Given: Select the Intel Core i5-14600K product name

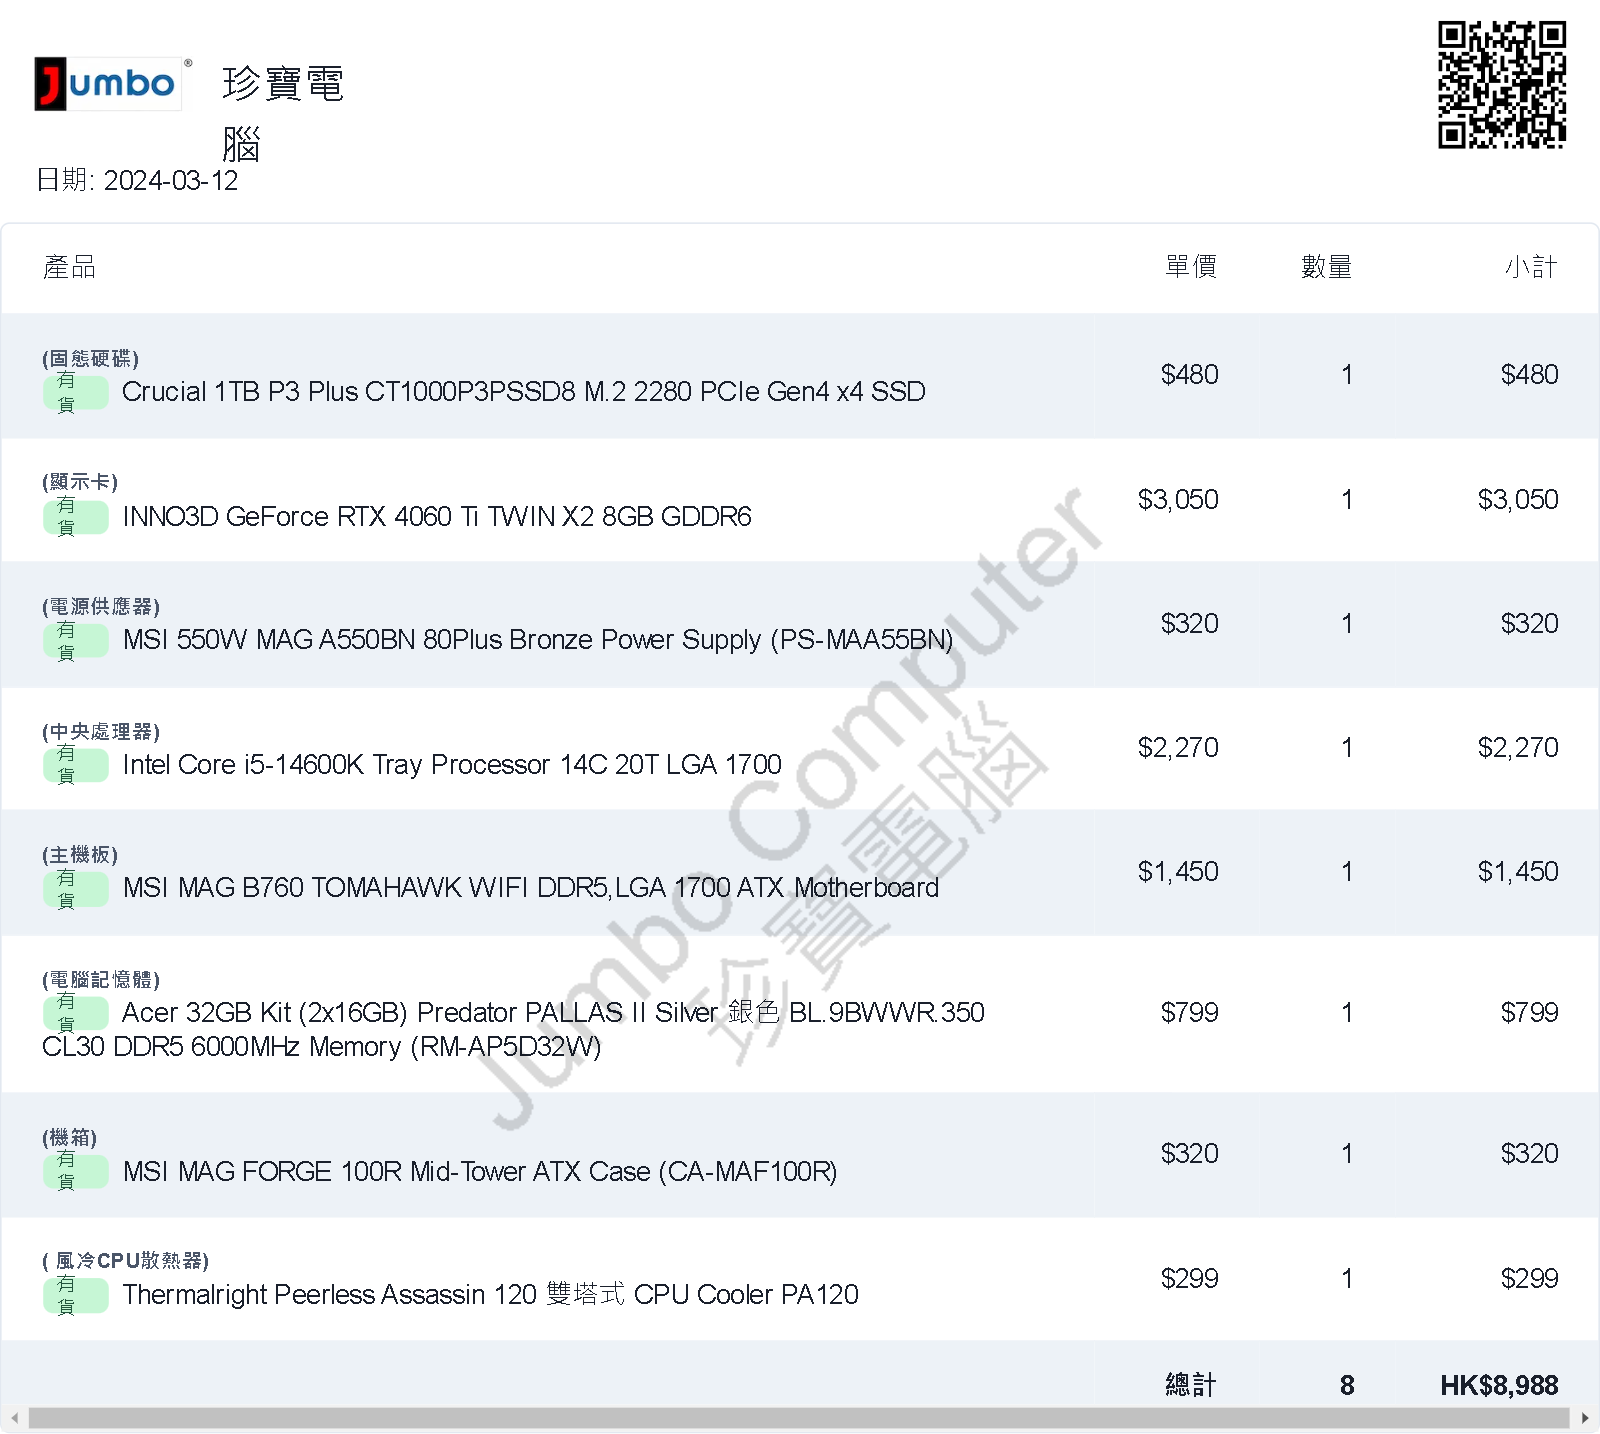Looking at the screenshot, I should click(x=452, y=765).
